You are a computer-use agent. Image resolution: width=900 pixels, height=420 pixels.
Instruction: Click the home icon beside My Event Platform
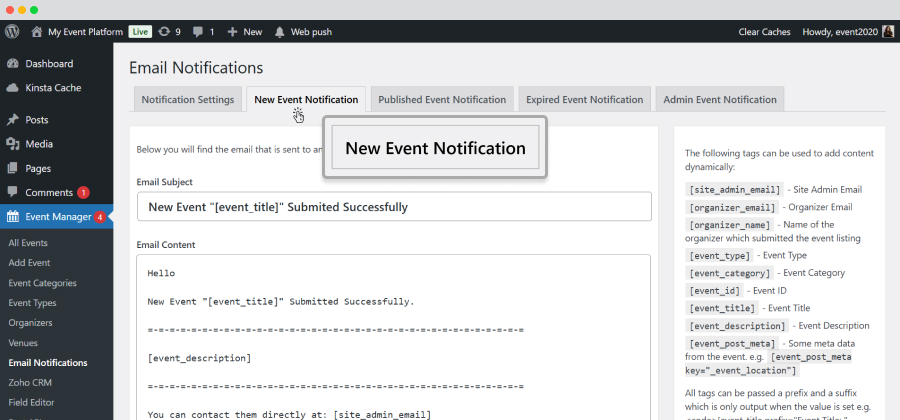point(37,32)
